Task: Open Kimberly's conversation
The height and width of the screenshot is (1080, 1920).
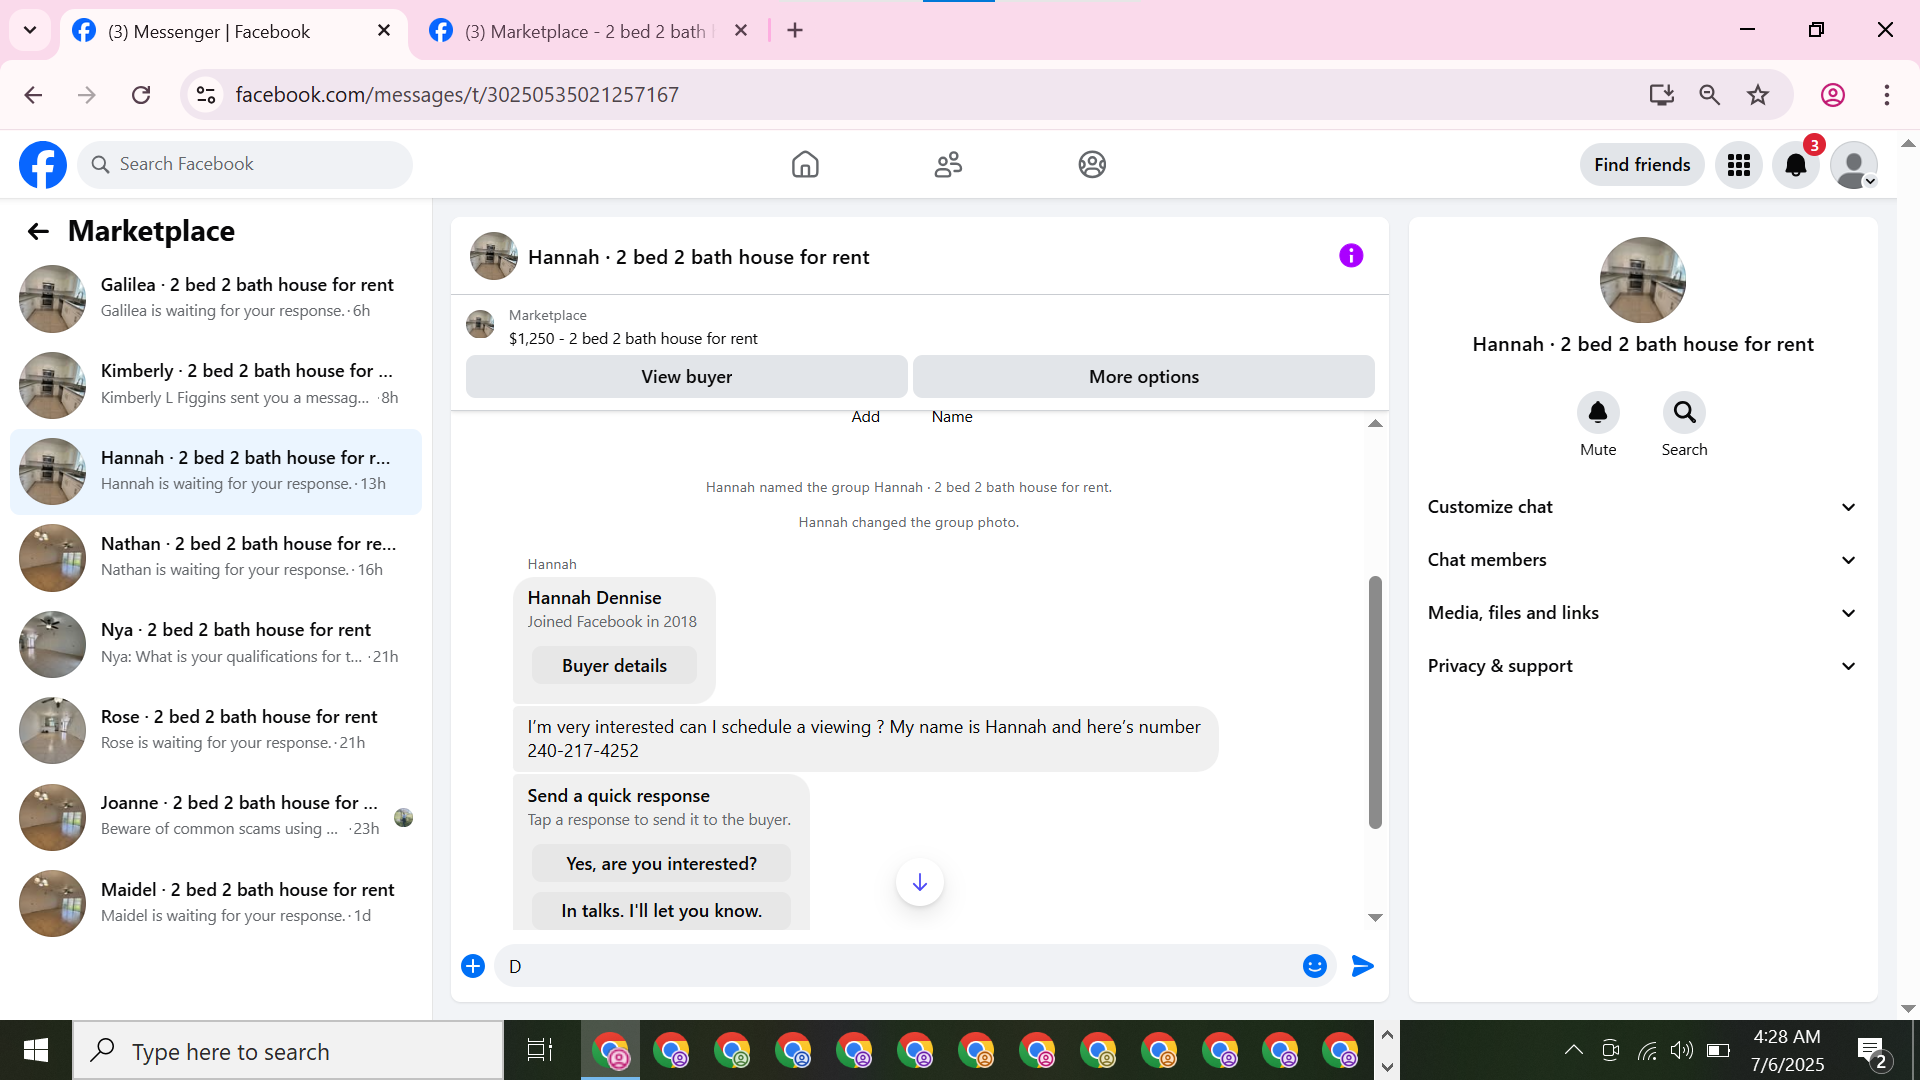Action: tap(216, 385)
